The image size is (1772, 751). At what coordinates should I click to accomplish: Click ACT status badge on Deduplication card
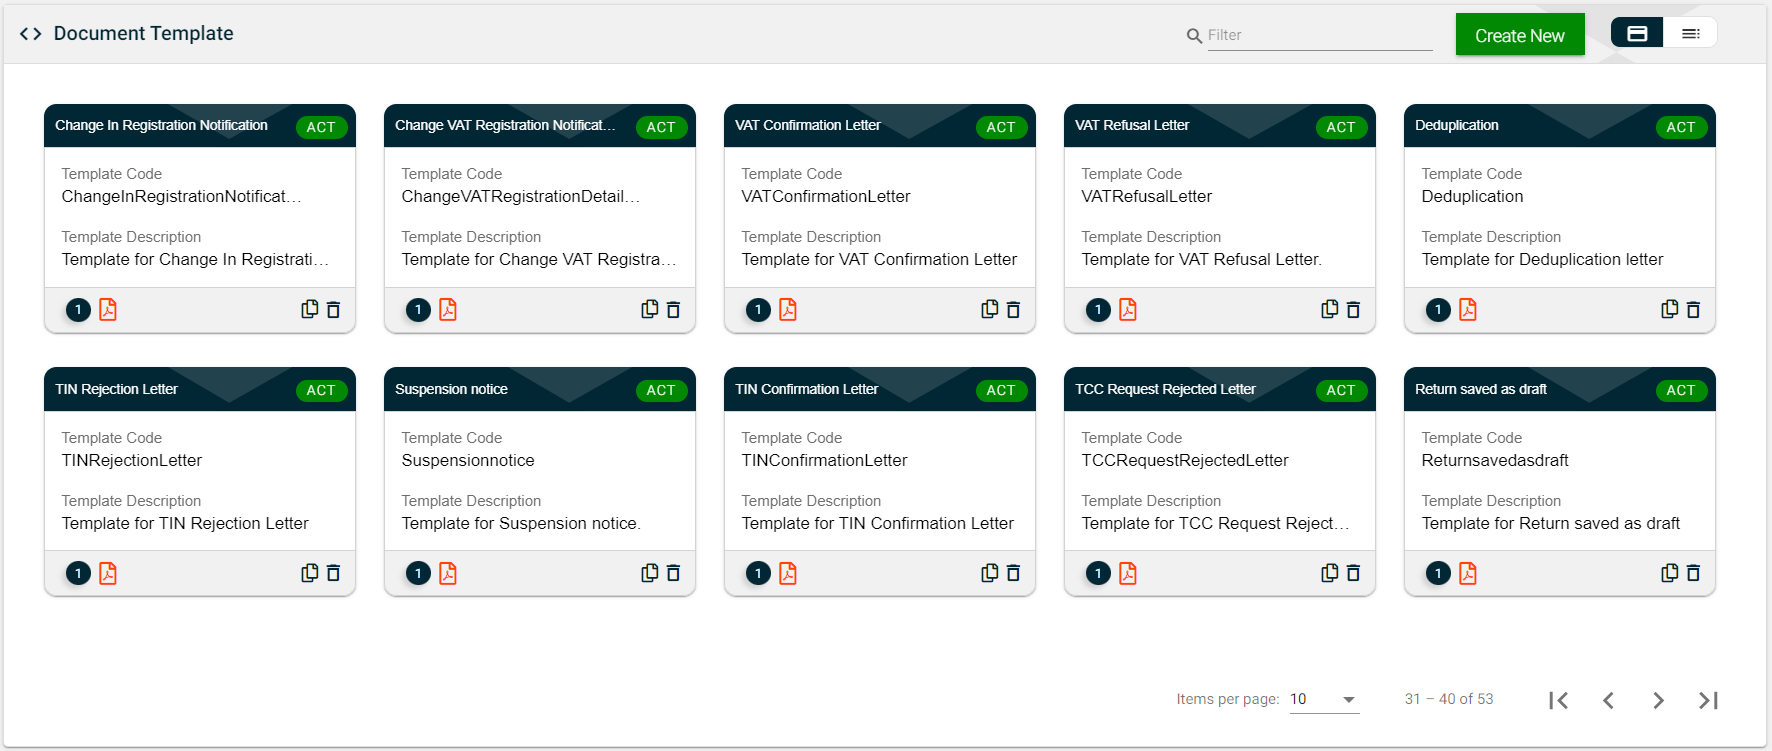pyautogui.click(x=1680, y=127)
